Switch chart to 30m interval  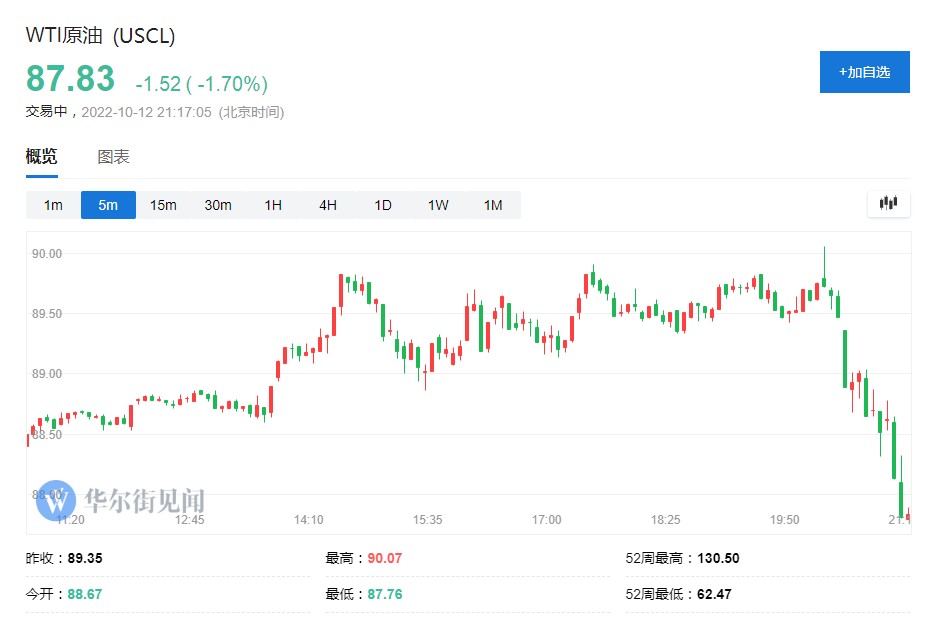[x=218, y=205]
